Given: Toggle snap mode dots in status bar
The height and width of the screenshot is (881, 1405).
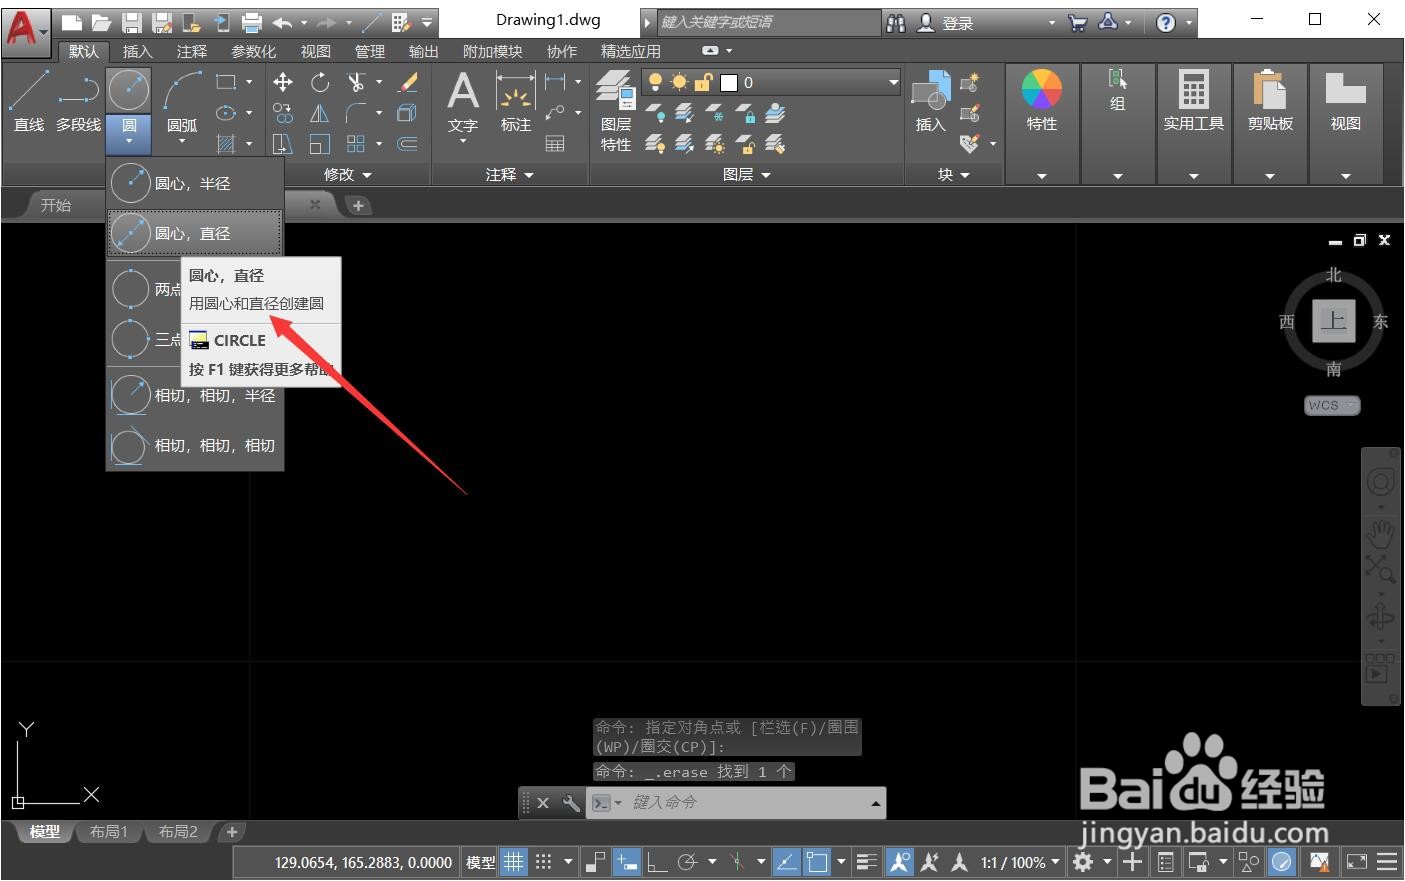Looking at the screenshot, I should [x=543, y=861].
